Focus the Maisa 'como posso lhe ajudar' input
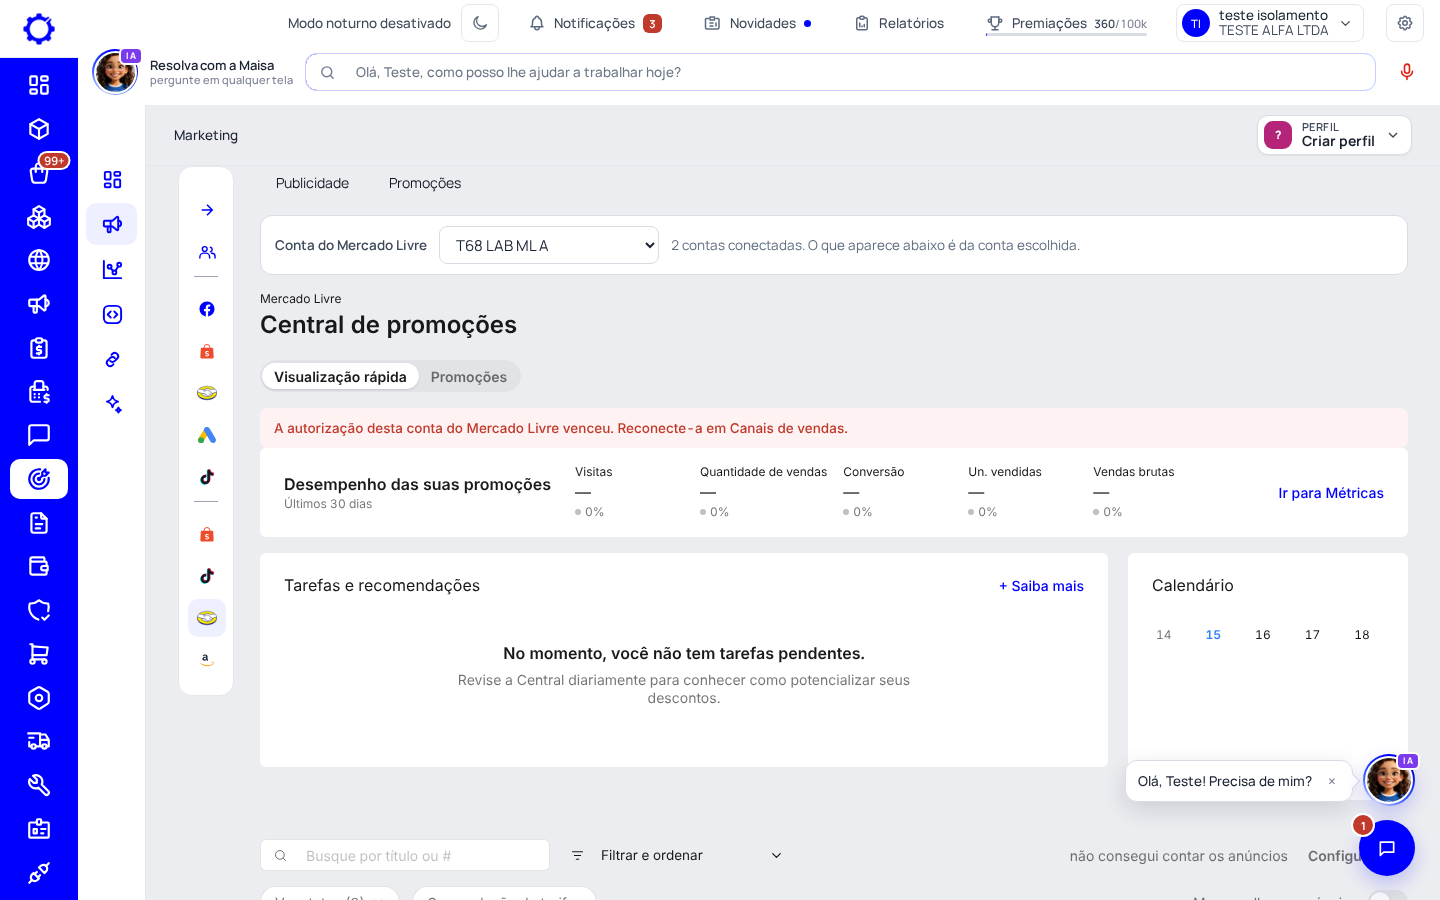This screenshot has height=900, width=1440. (840, 72)
